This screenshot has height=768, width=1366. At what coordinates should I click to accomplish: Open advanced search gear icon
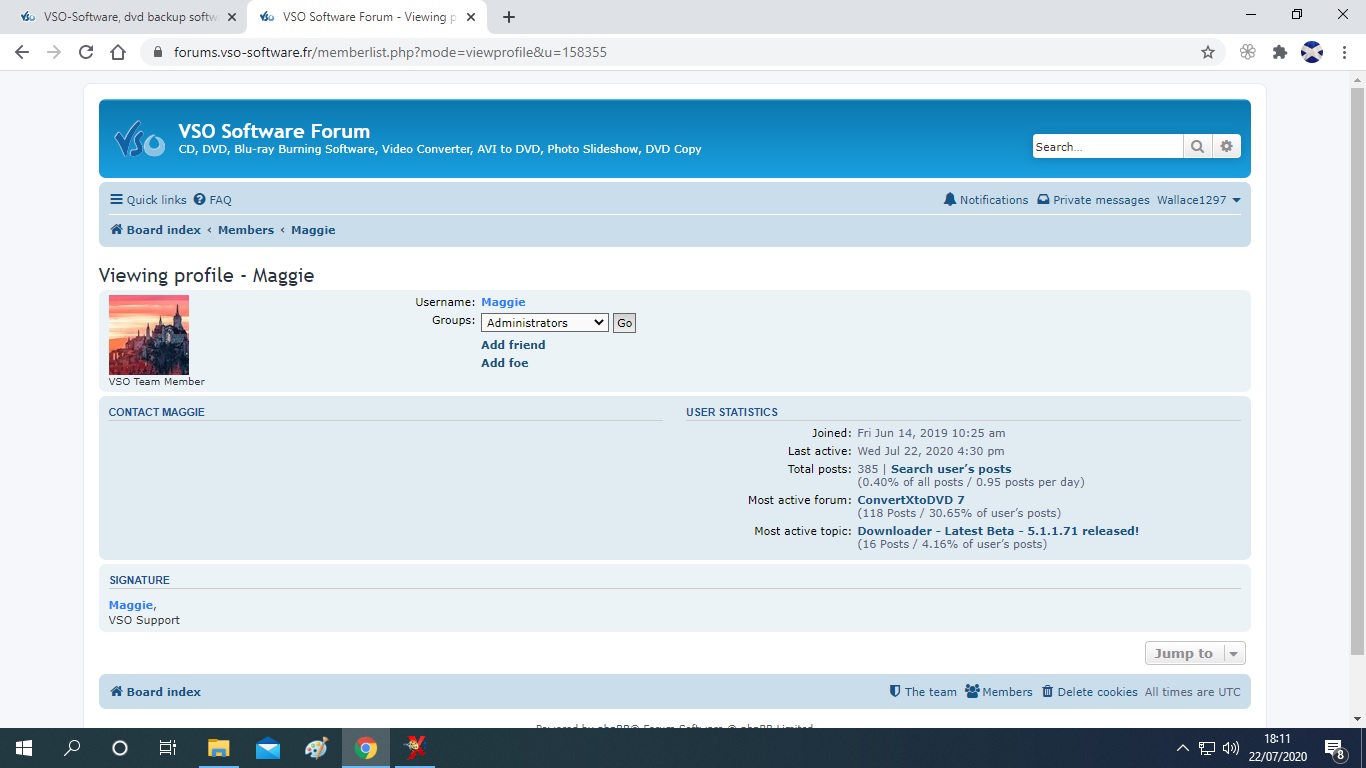[x=1226, y=146]
